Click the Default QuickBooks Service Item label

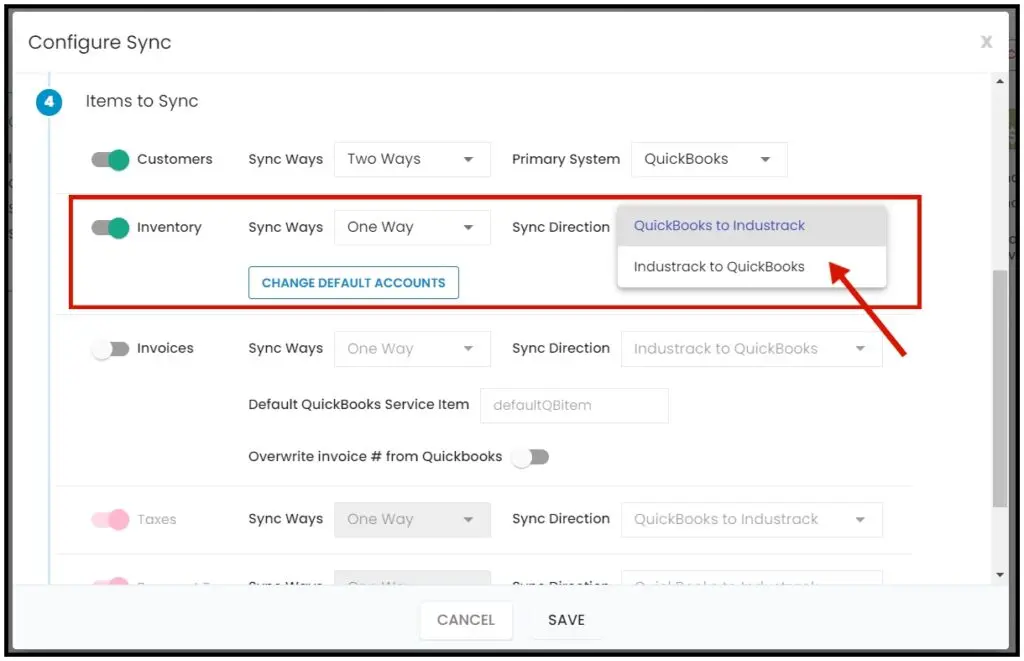coord(359,404)
